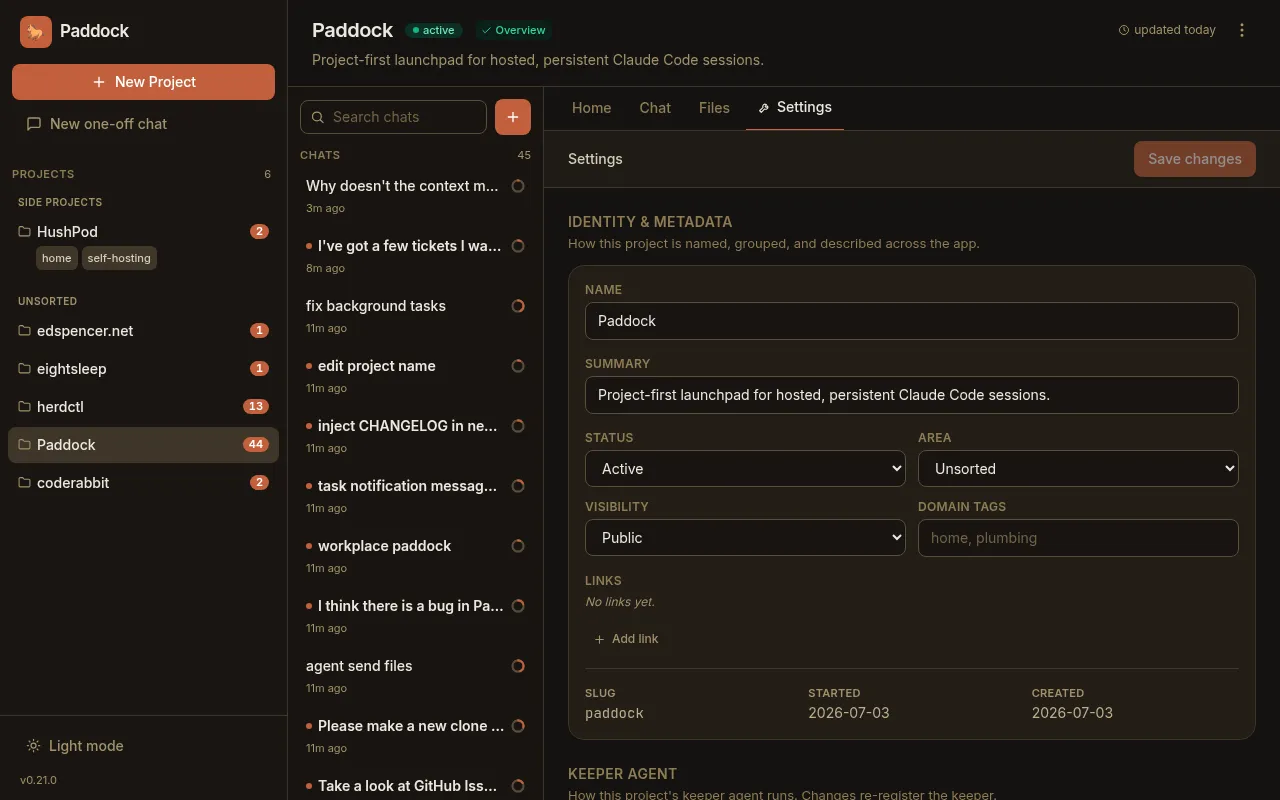Start a New one-off chat
Screen dimensions: 1280x800
coord(143,124)
